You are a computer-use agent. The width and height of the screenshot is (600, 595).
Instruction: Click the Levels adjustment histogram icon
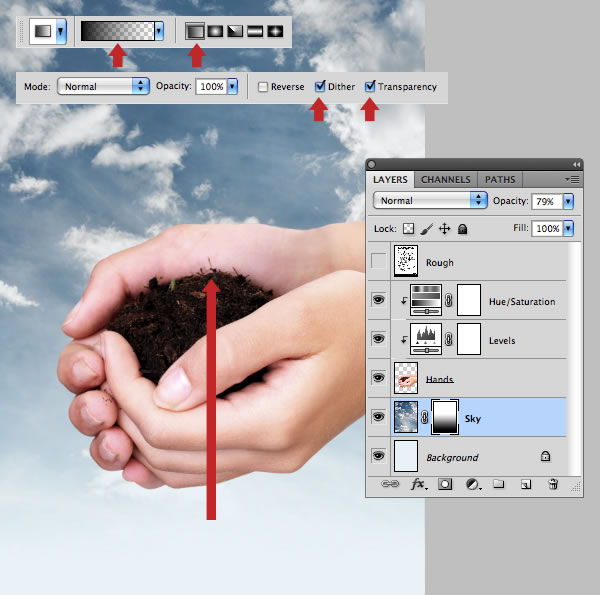click(426, 339)
